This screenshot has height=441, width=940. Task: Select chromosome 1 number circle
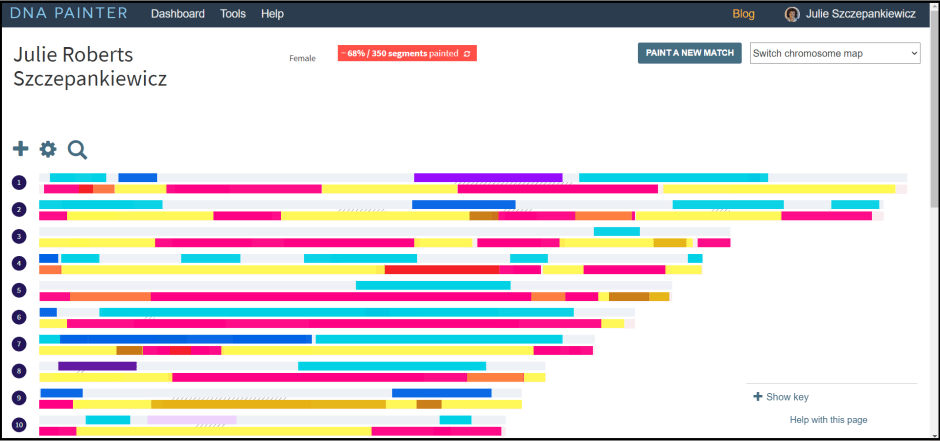tap(19, 182)
